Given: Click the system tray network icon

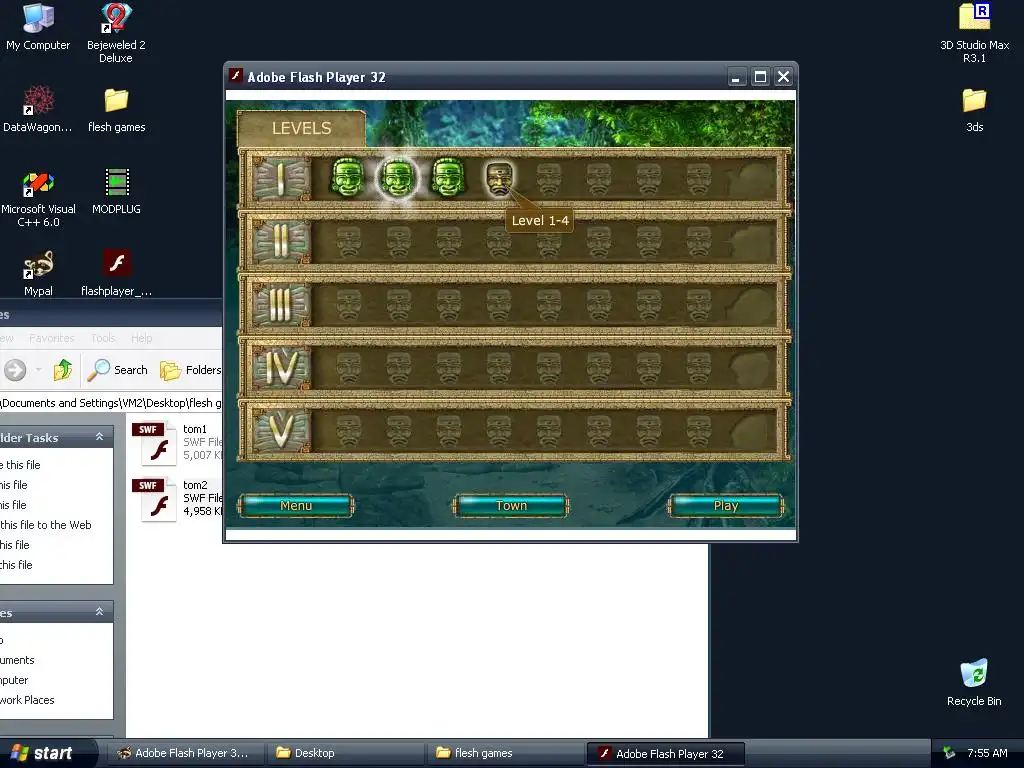Looking at the screenshot, I should [950, 753].
